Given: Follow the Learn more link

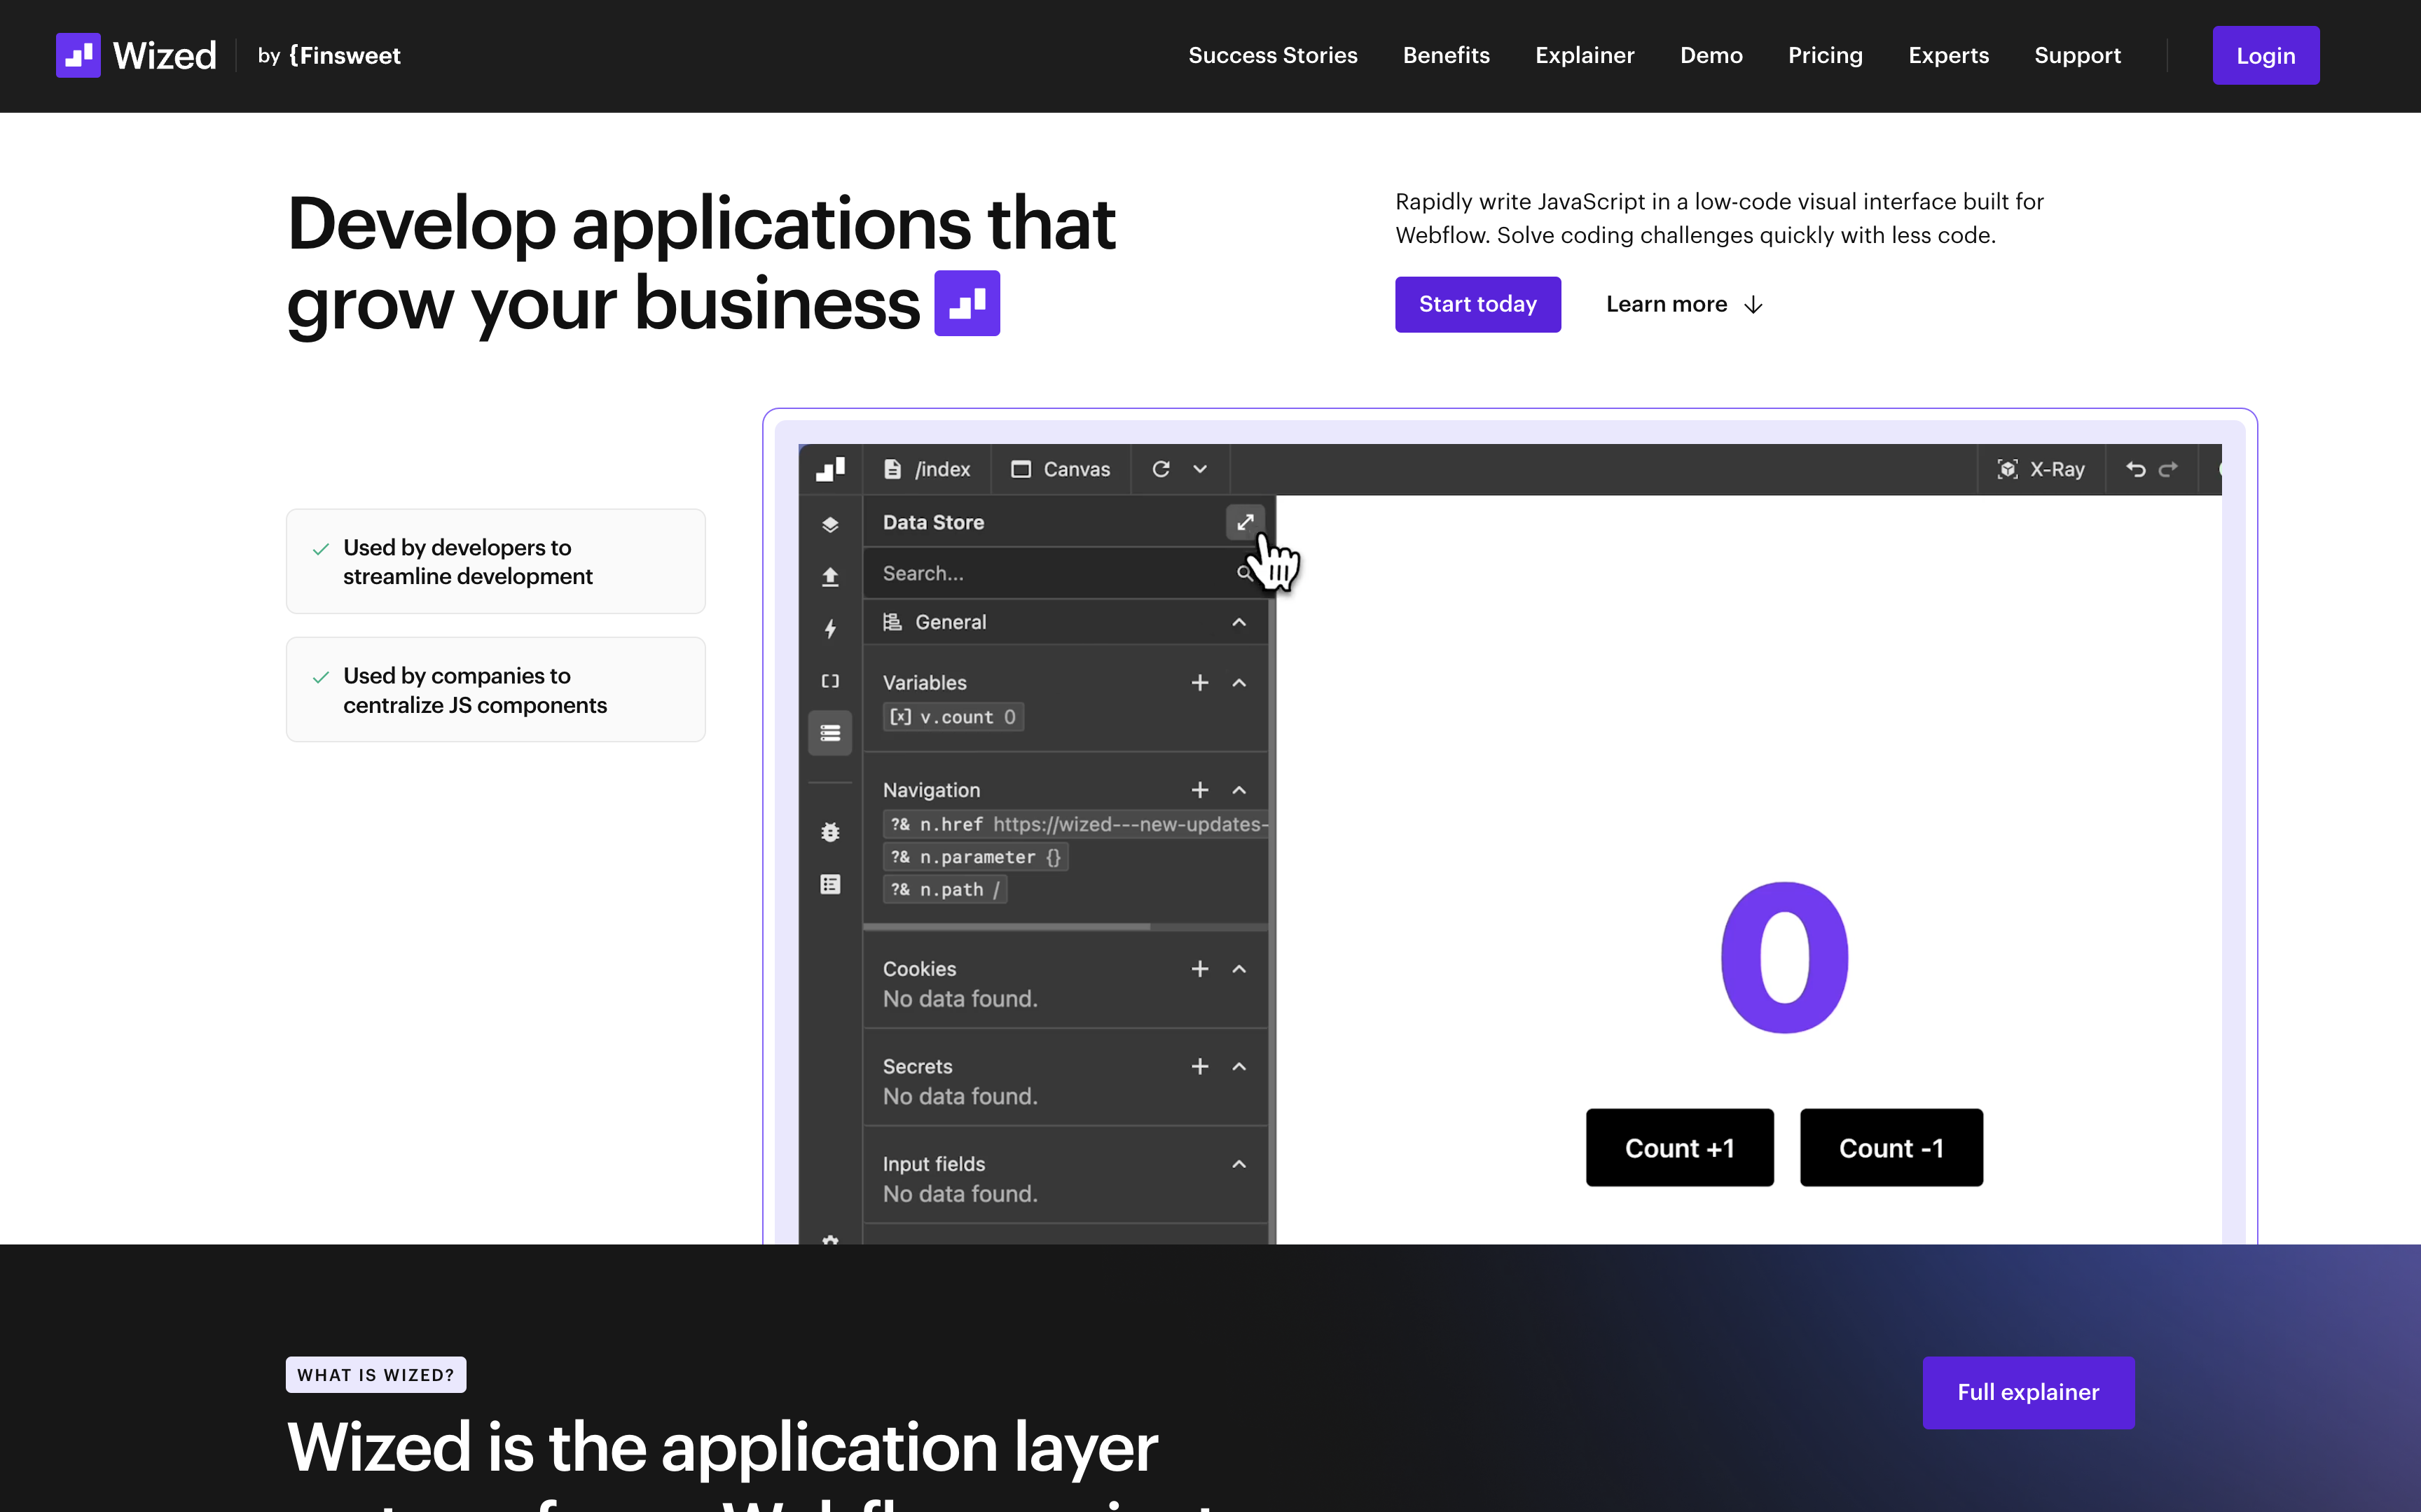Looking at the screenshot, I should pyautogui.click(x=1684, y=304).
